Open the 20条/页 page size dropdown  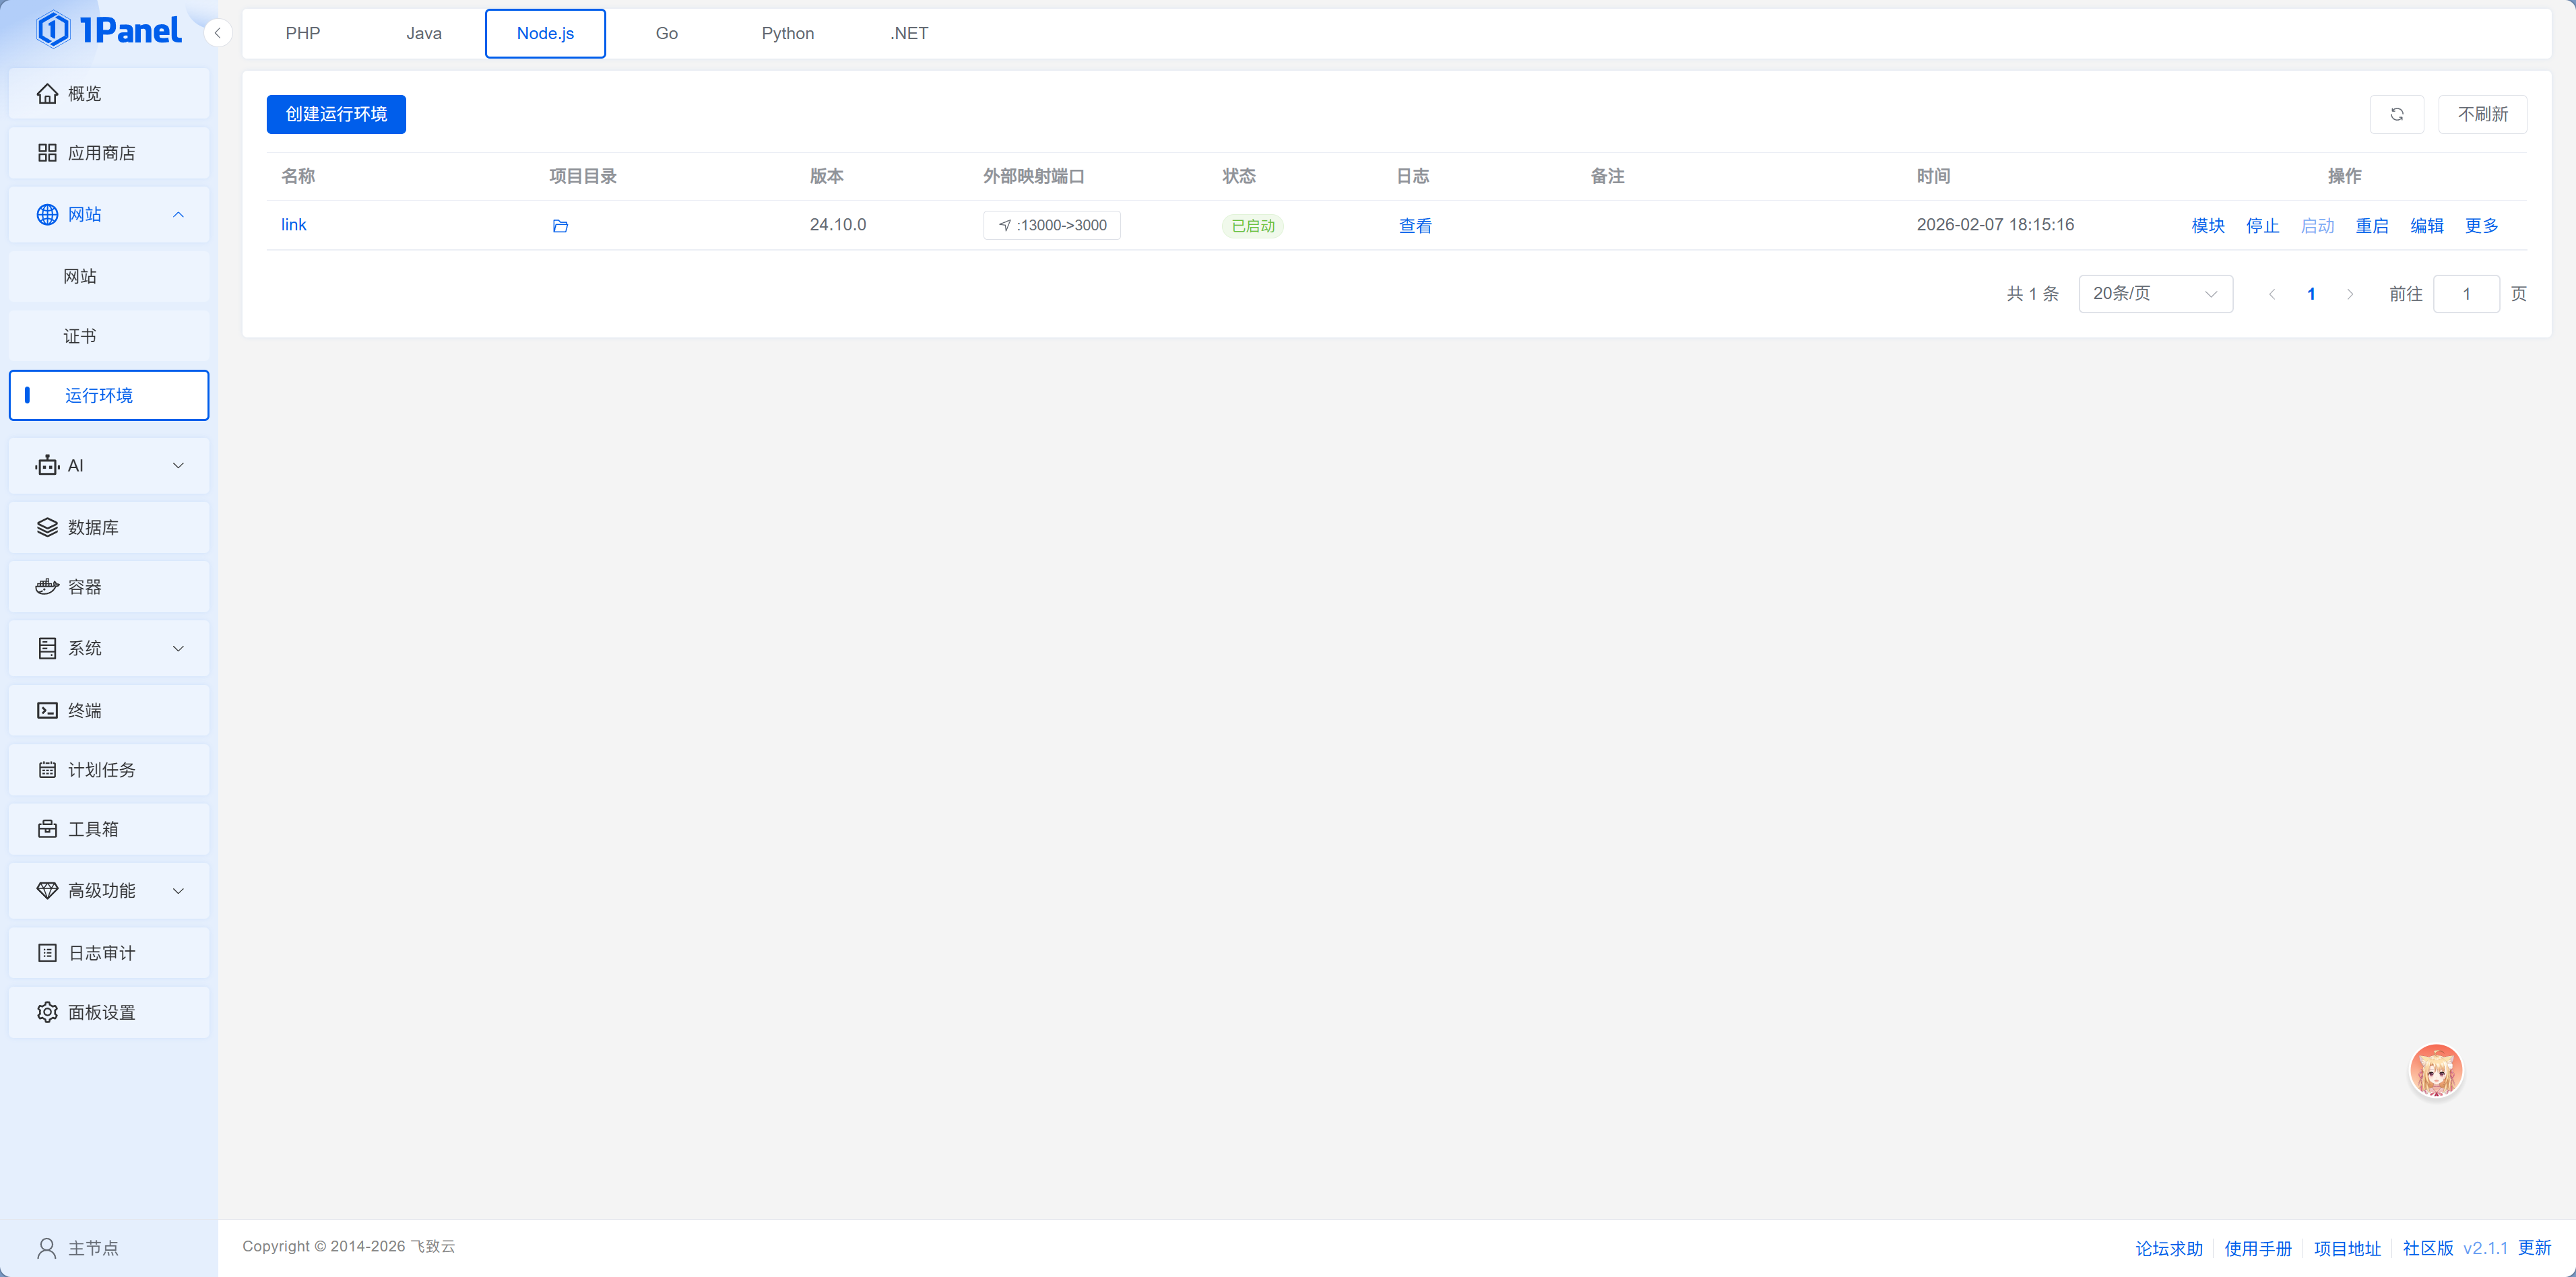2155,294
